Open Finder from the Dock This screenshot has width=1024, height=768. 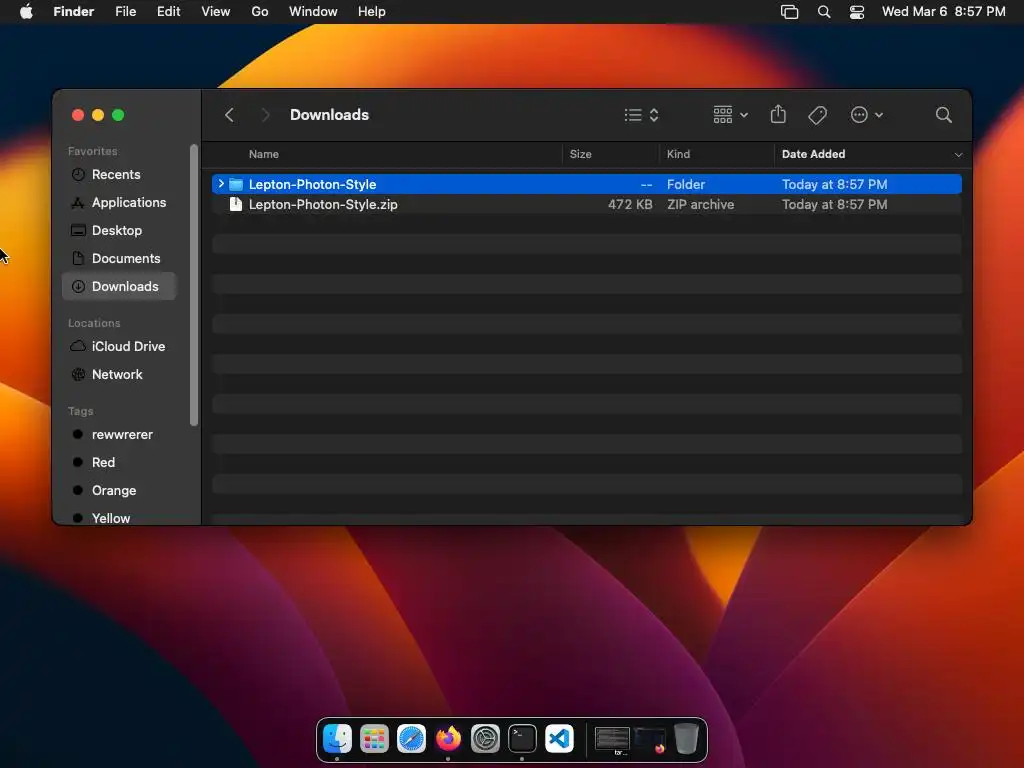coord(338,739)
